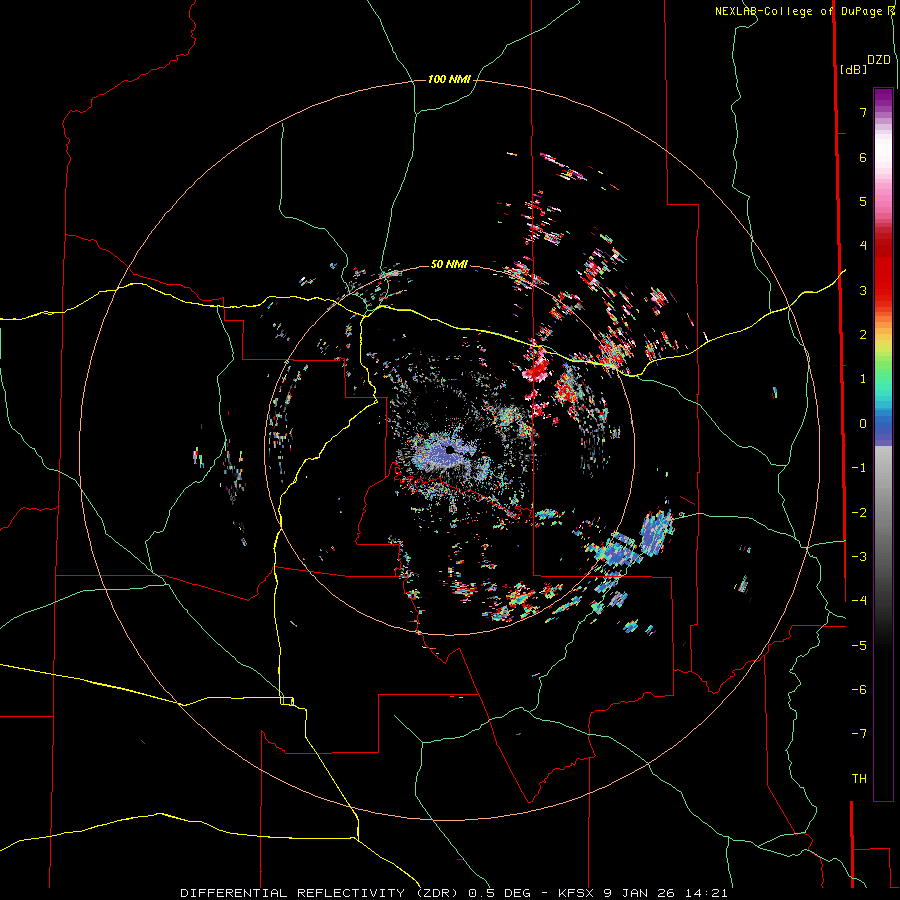Image resolution: width=900 pixels, height=900 pixels.
Task: Click the -2 value on color scale
Action: point(859,513)
